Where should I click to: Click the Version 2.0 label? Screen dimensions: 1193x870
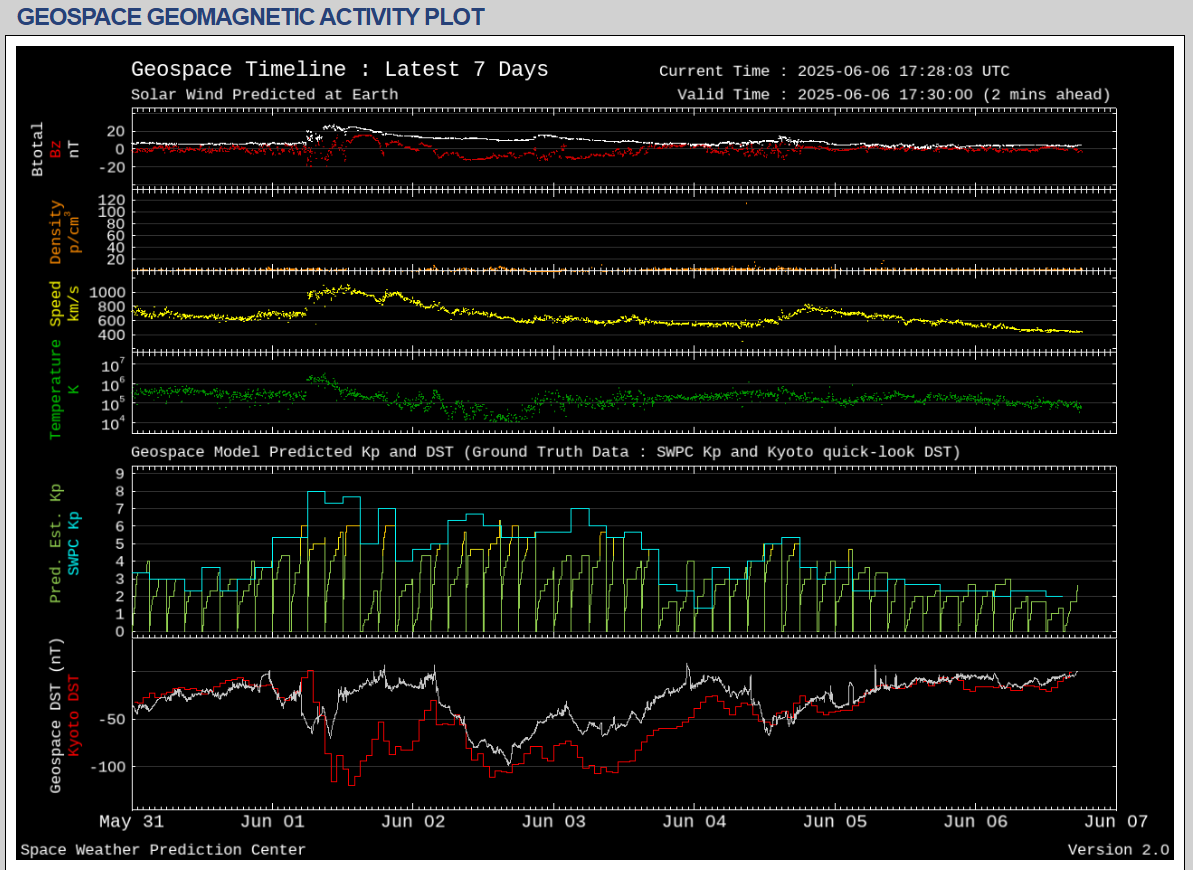[1118, 850]
